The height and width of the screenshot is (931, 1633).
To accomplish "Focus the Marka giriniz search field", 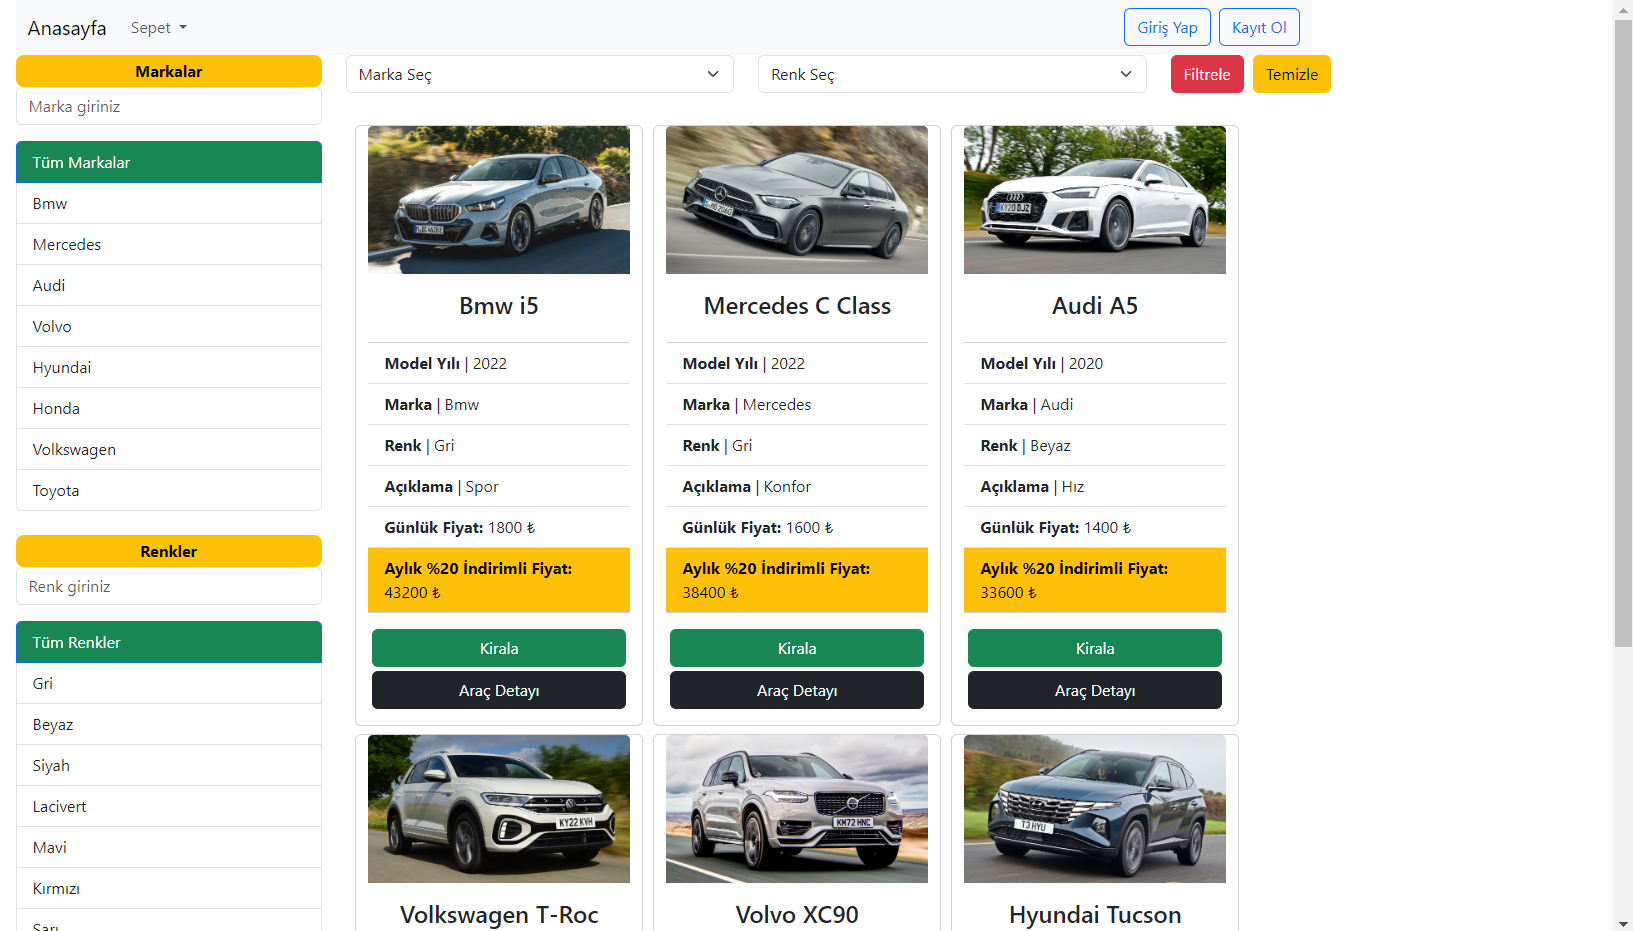I will pyautogui.click(x=169, y=106).
